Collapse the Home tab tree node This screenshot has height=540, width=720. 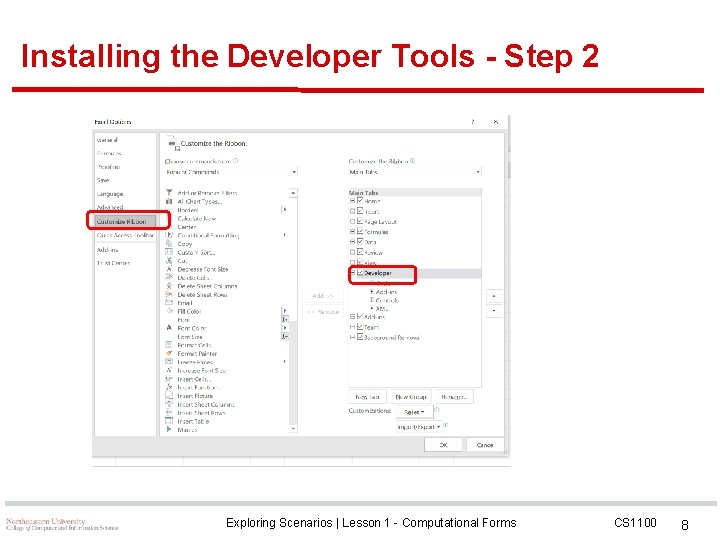[x=352, y=201]
